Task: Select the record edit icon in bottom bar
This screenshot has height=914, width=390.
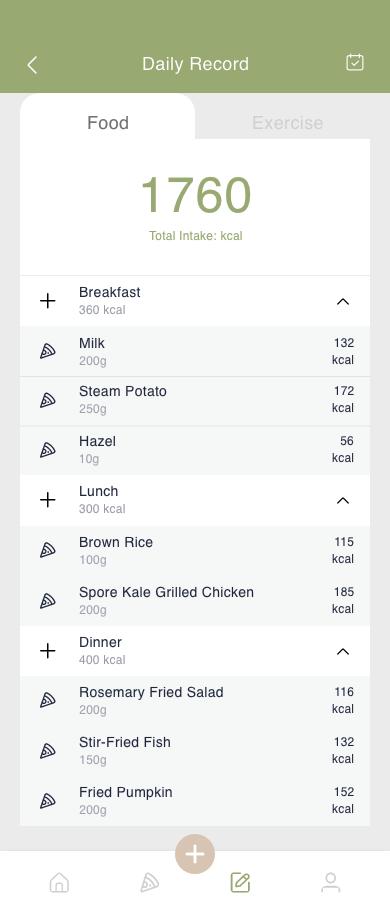Action: [240, 883]
